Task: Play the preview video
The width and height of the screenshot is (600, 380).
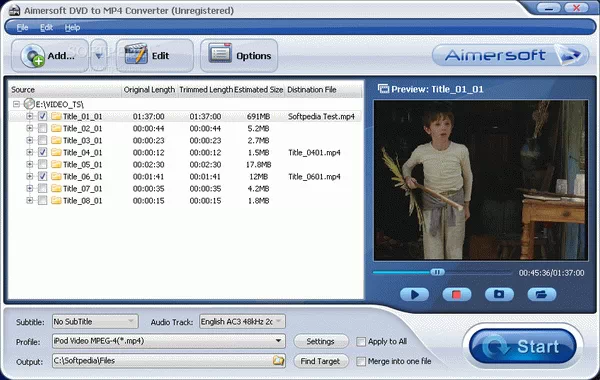Action: tap(414, 294)
